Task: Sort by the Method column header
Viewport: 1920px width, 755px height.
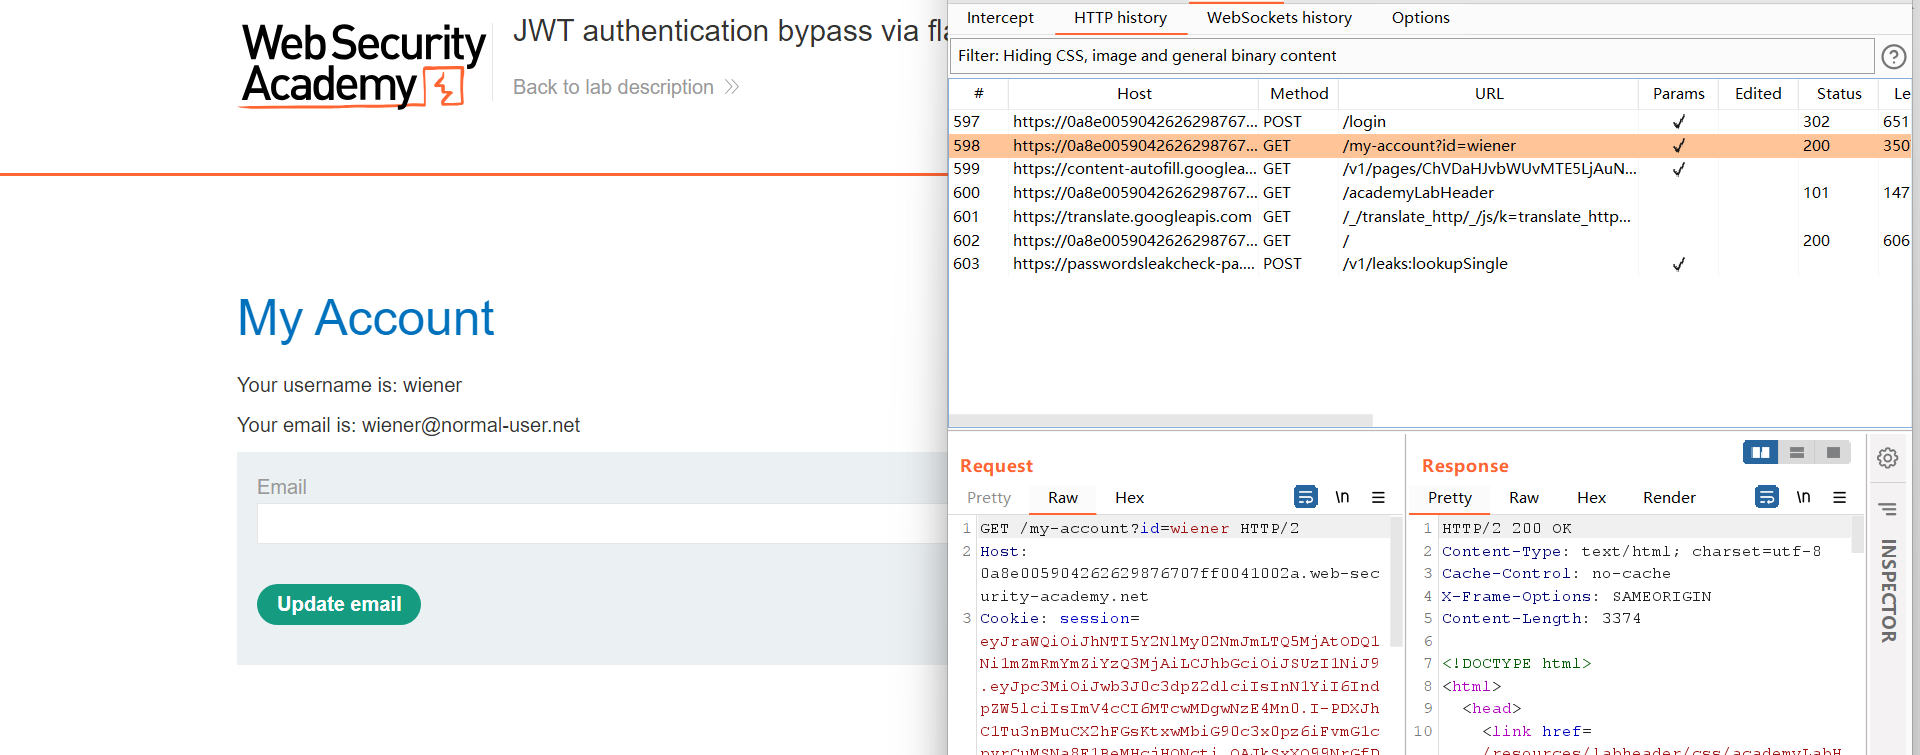Action: click(x=1298, y=93)
